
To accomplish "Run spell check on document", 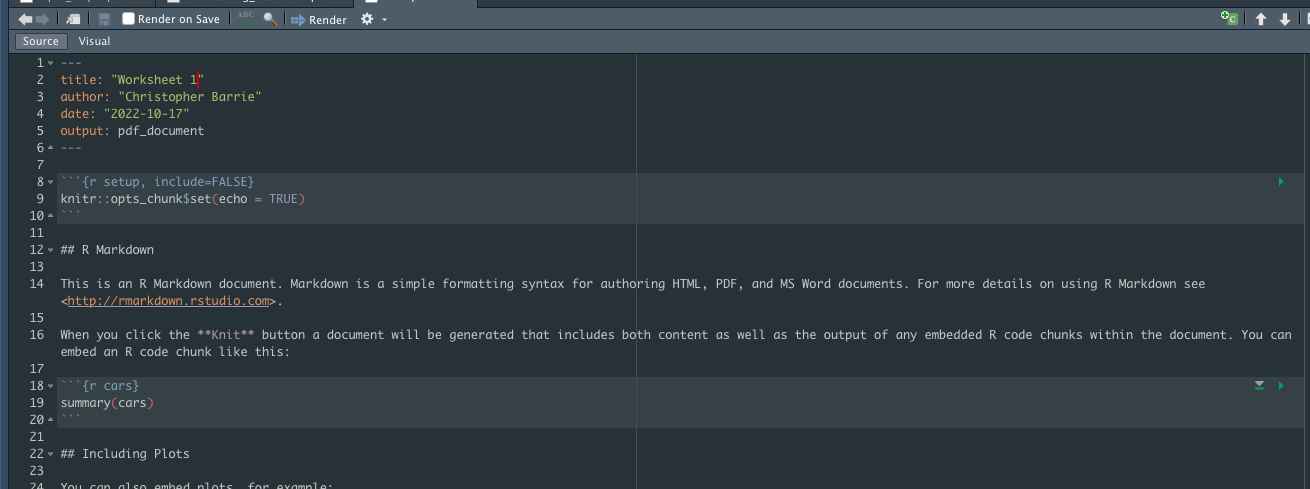I will tap(246, 19).
